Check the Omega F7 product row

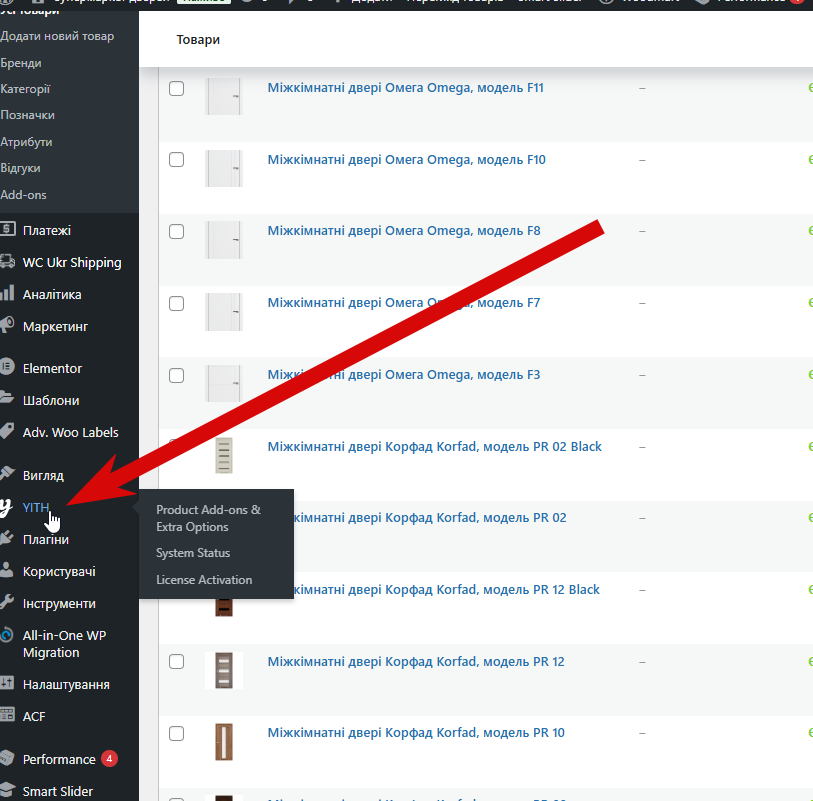point(176,303)
